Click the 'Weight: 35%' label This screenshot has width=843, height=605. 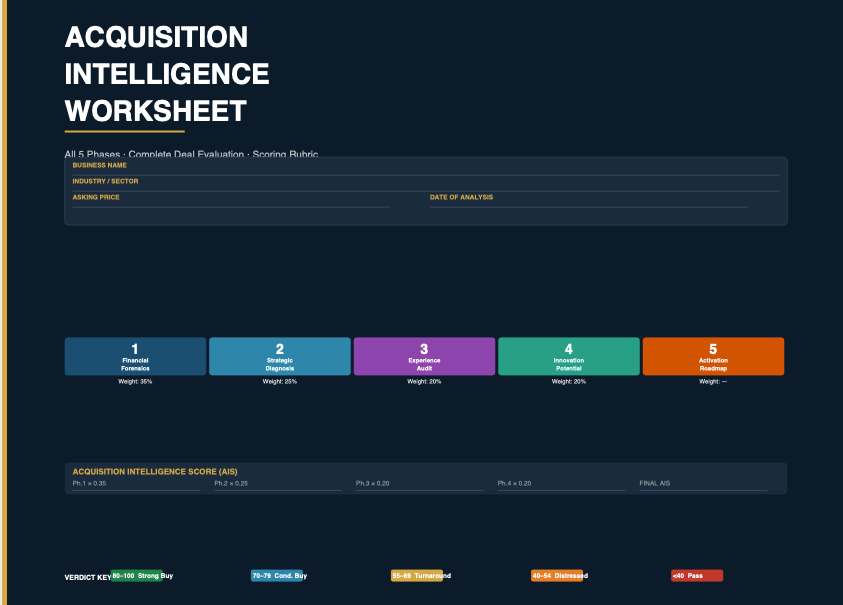[135, 381]
